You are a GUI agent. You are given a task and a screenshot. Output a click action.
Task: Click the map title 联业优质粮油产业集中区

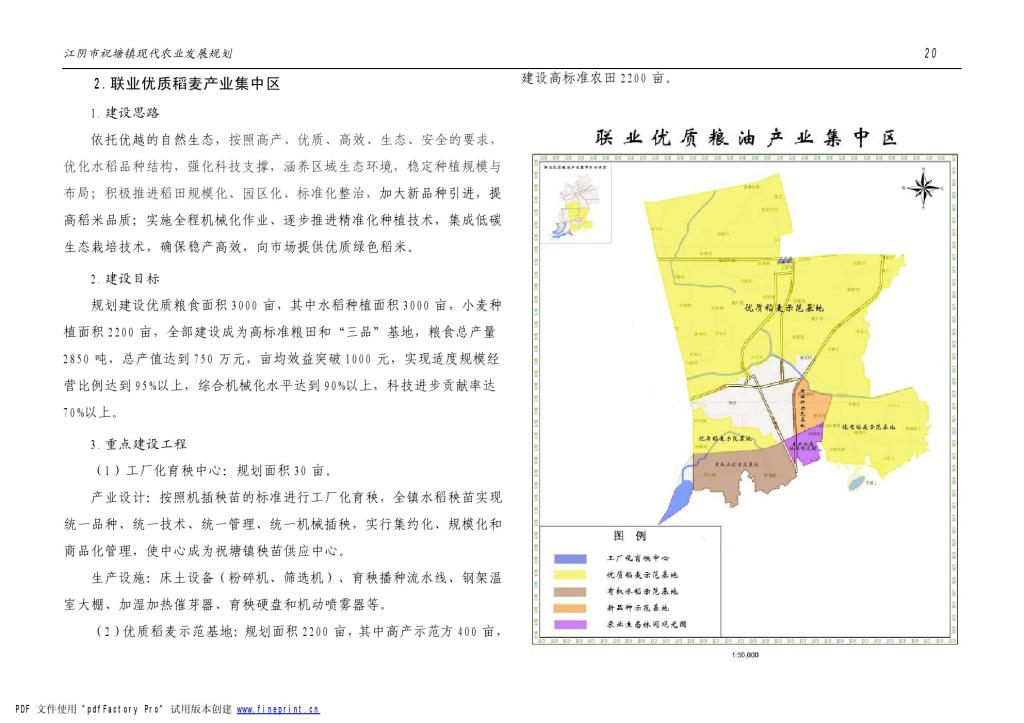[746, 138]
